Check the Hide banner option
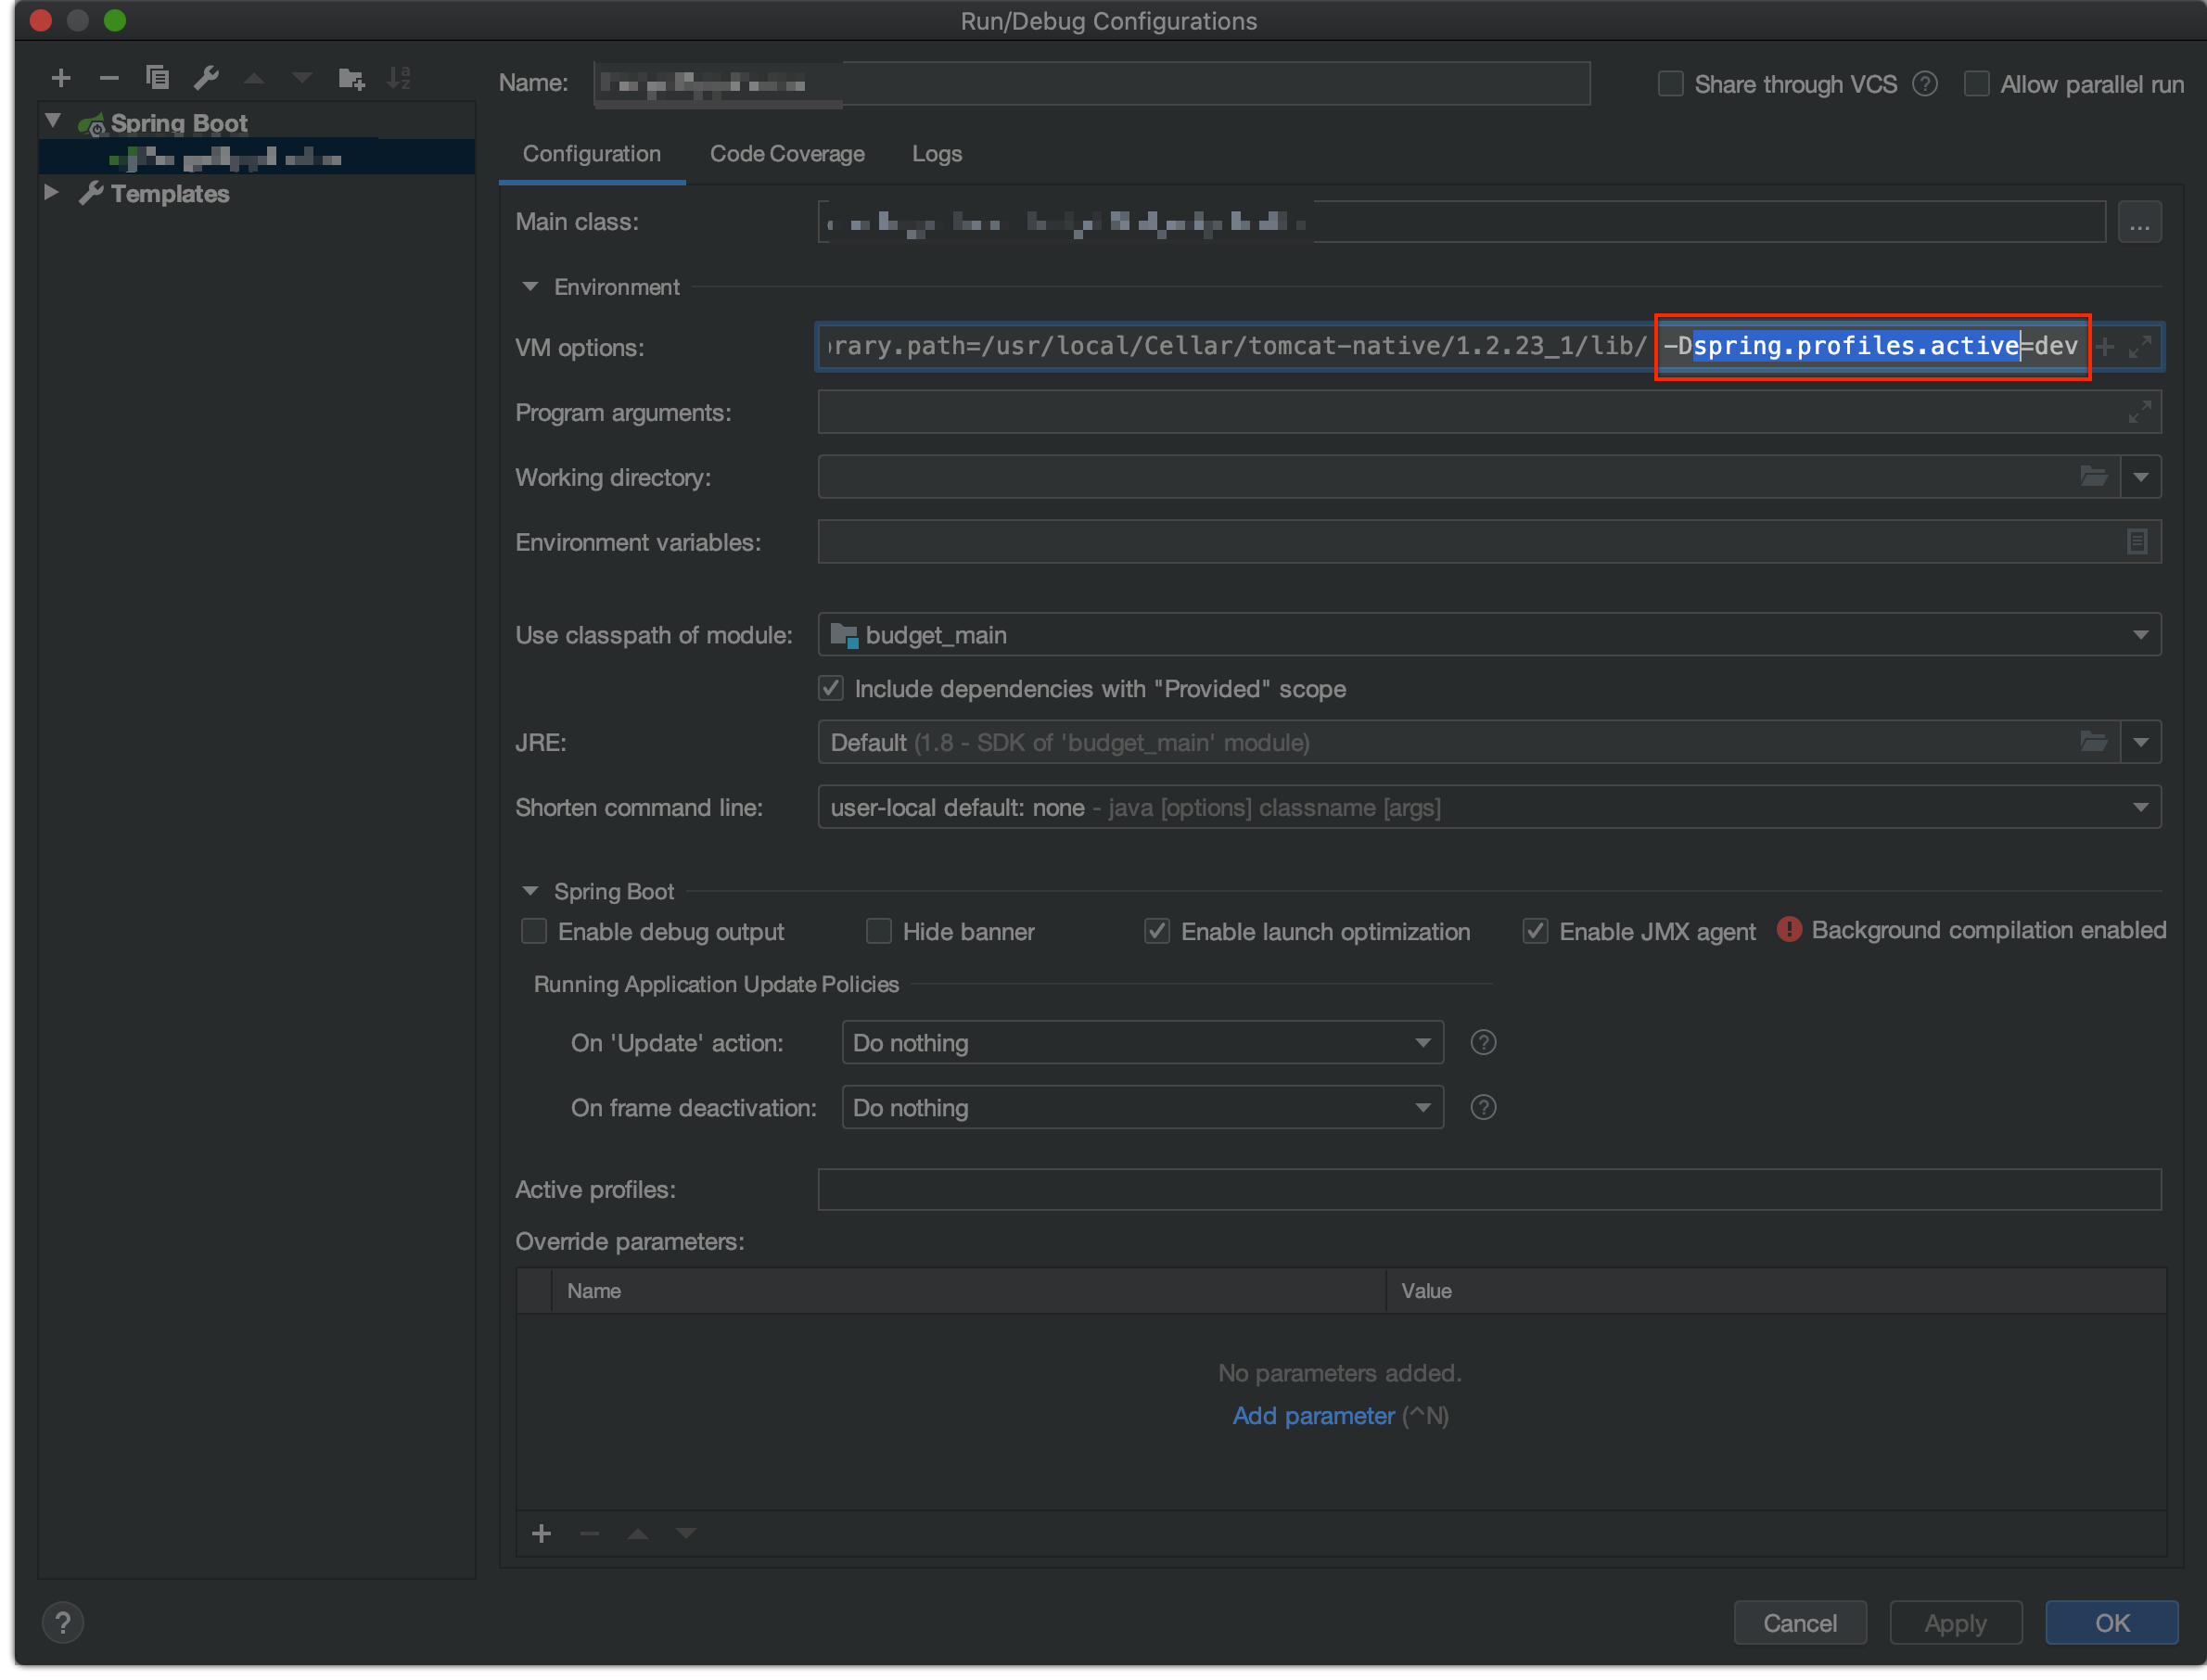The width and height of the screenshot is (2207, 1680). pos(878,932)
